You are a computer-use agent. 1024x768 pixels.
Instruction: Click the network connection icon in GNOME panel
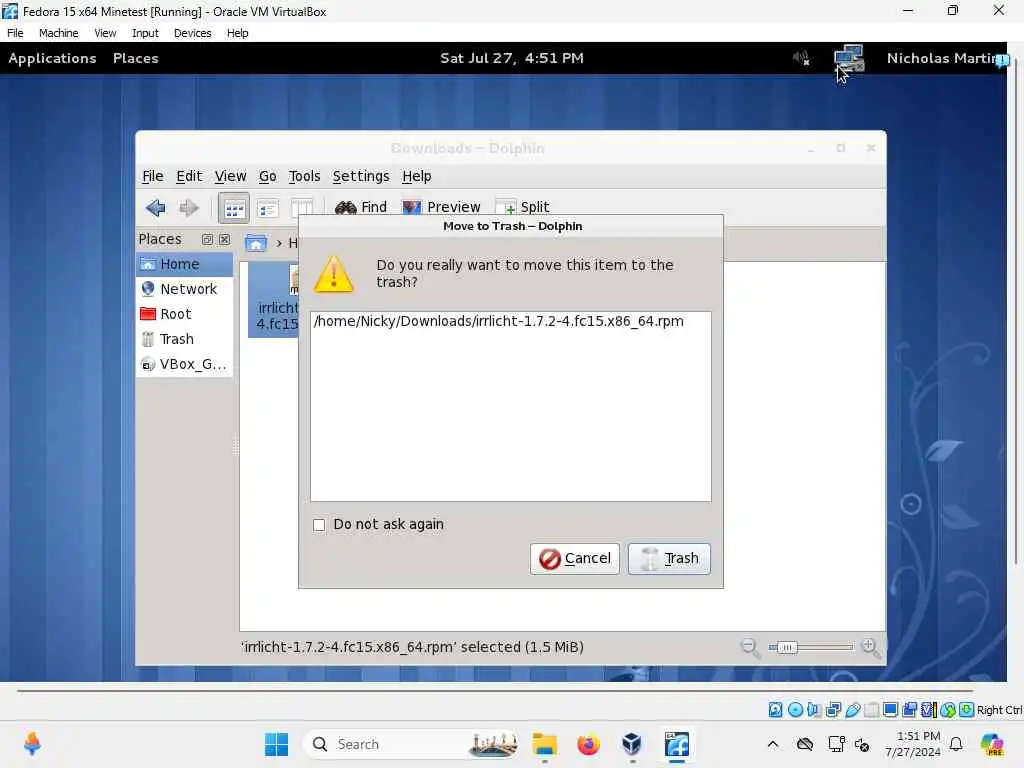tap(849, 58)
